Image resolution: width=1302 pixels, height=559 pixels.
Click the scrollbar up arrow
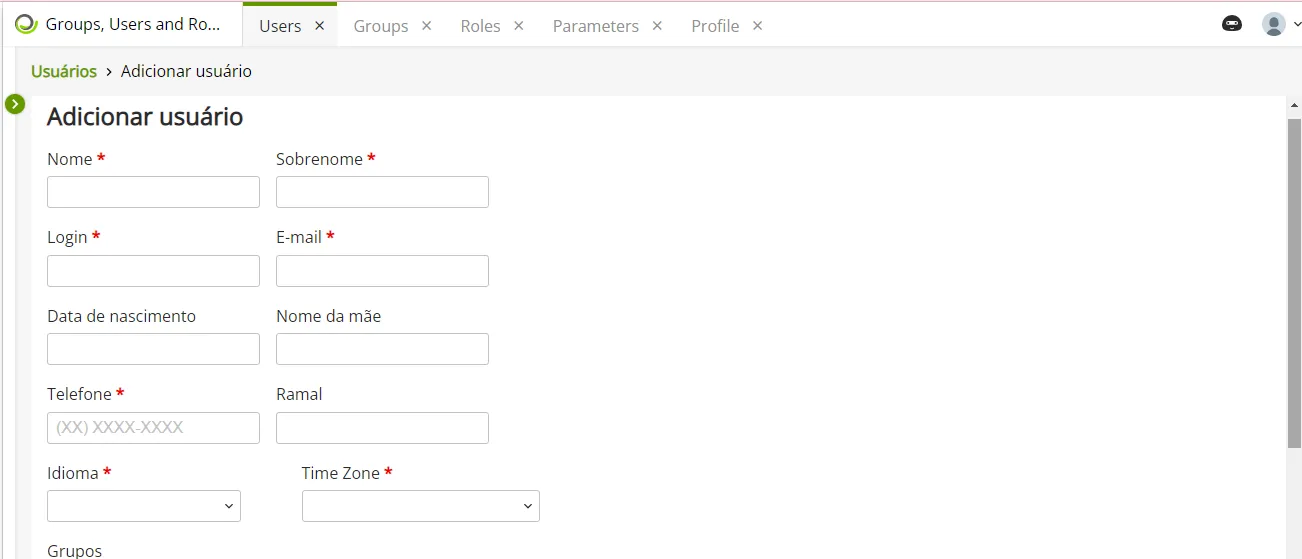tap(1294, 105)
